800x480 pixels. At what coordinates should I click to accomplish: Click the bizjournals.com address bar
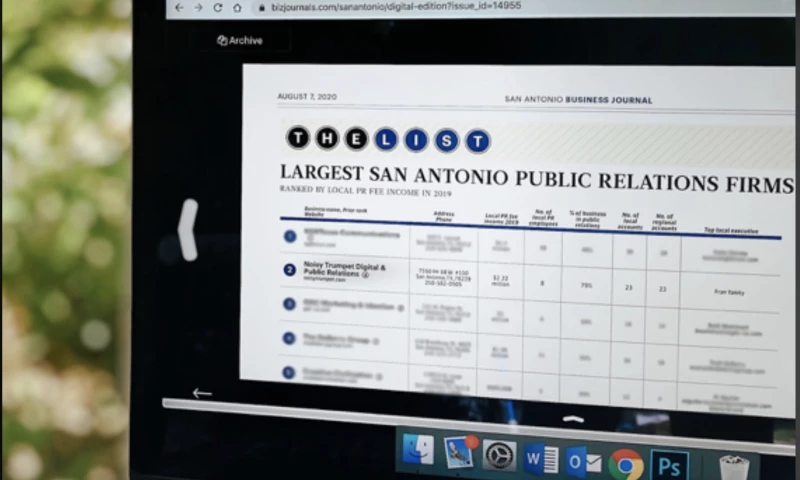pos(400,7)
